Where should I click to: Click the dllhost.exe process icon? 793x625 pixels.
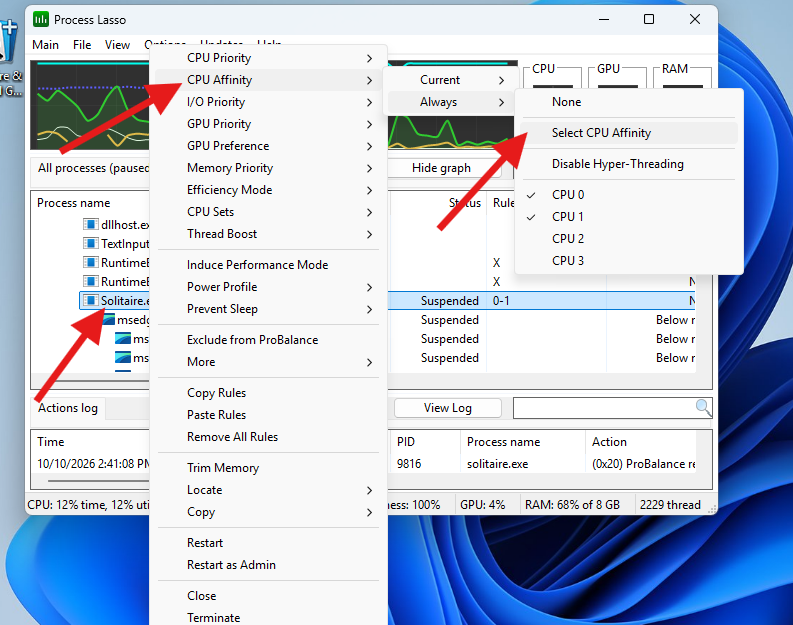coord(91,224)
